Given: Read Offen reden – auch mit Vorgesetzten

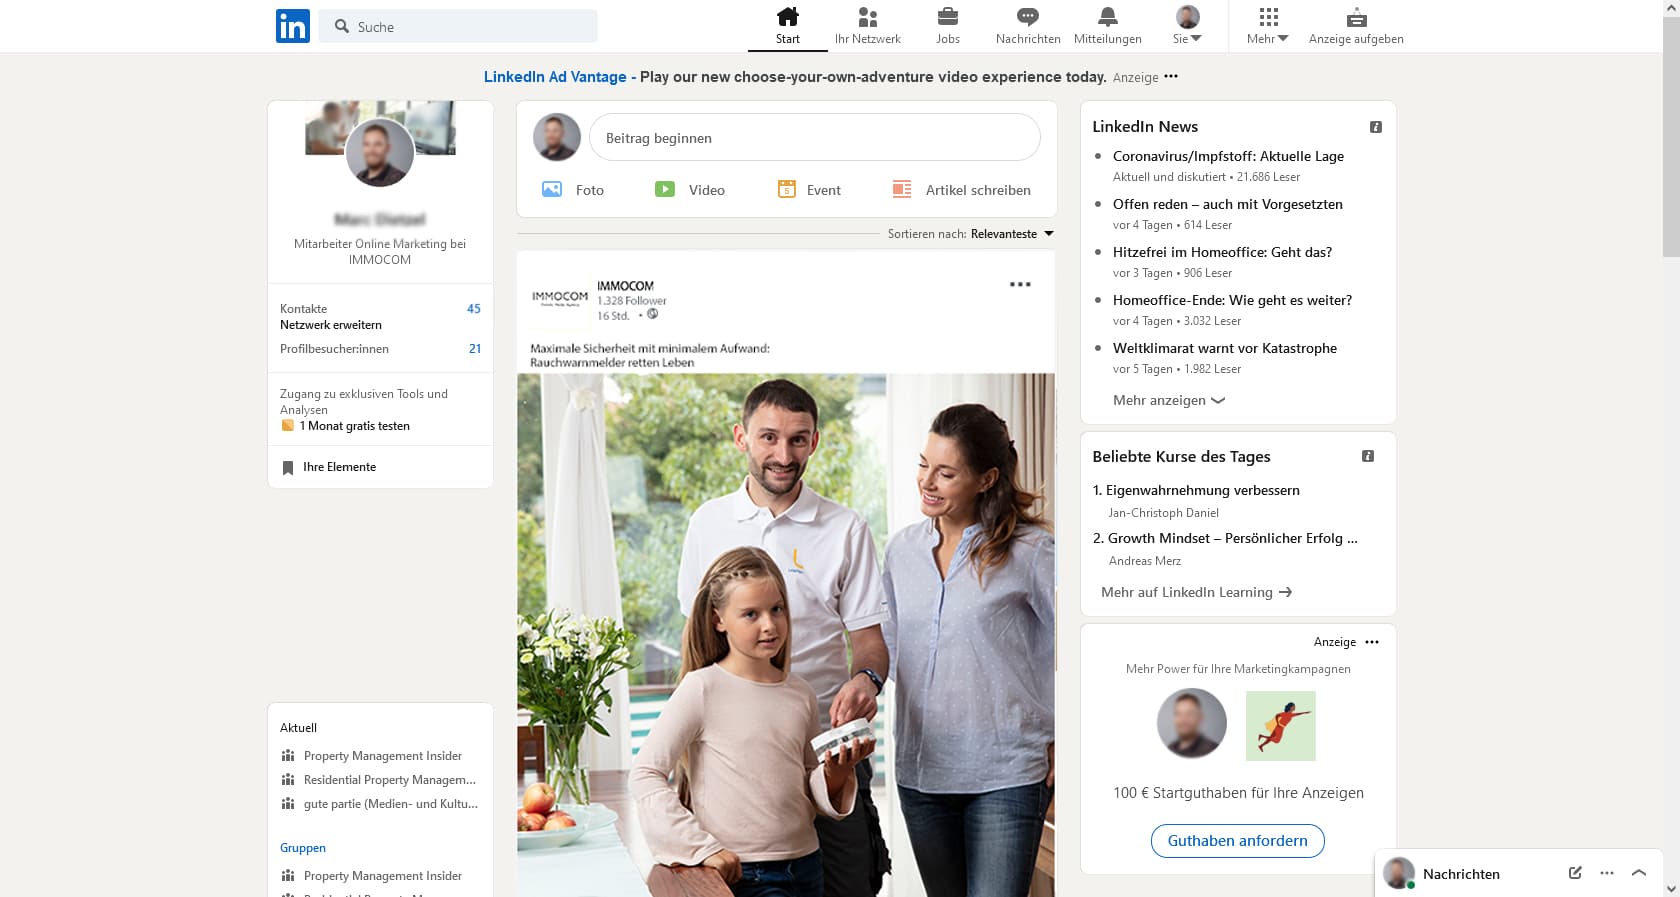Looking at the screenshot, I should pos(1228,204).
